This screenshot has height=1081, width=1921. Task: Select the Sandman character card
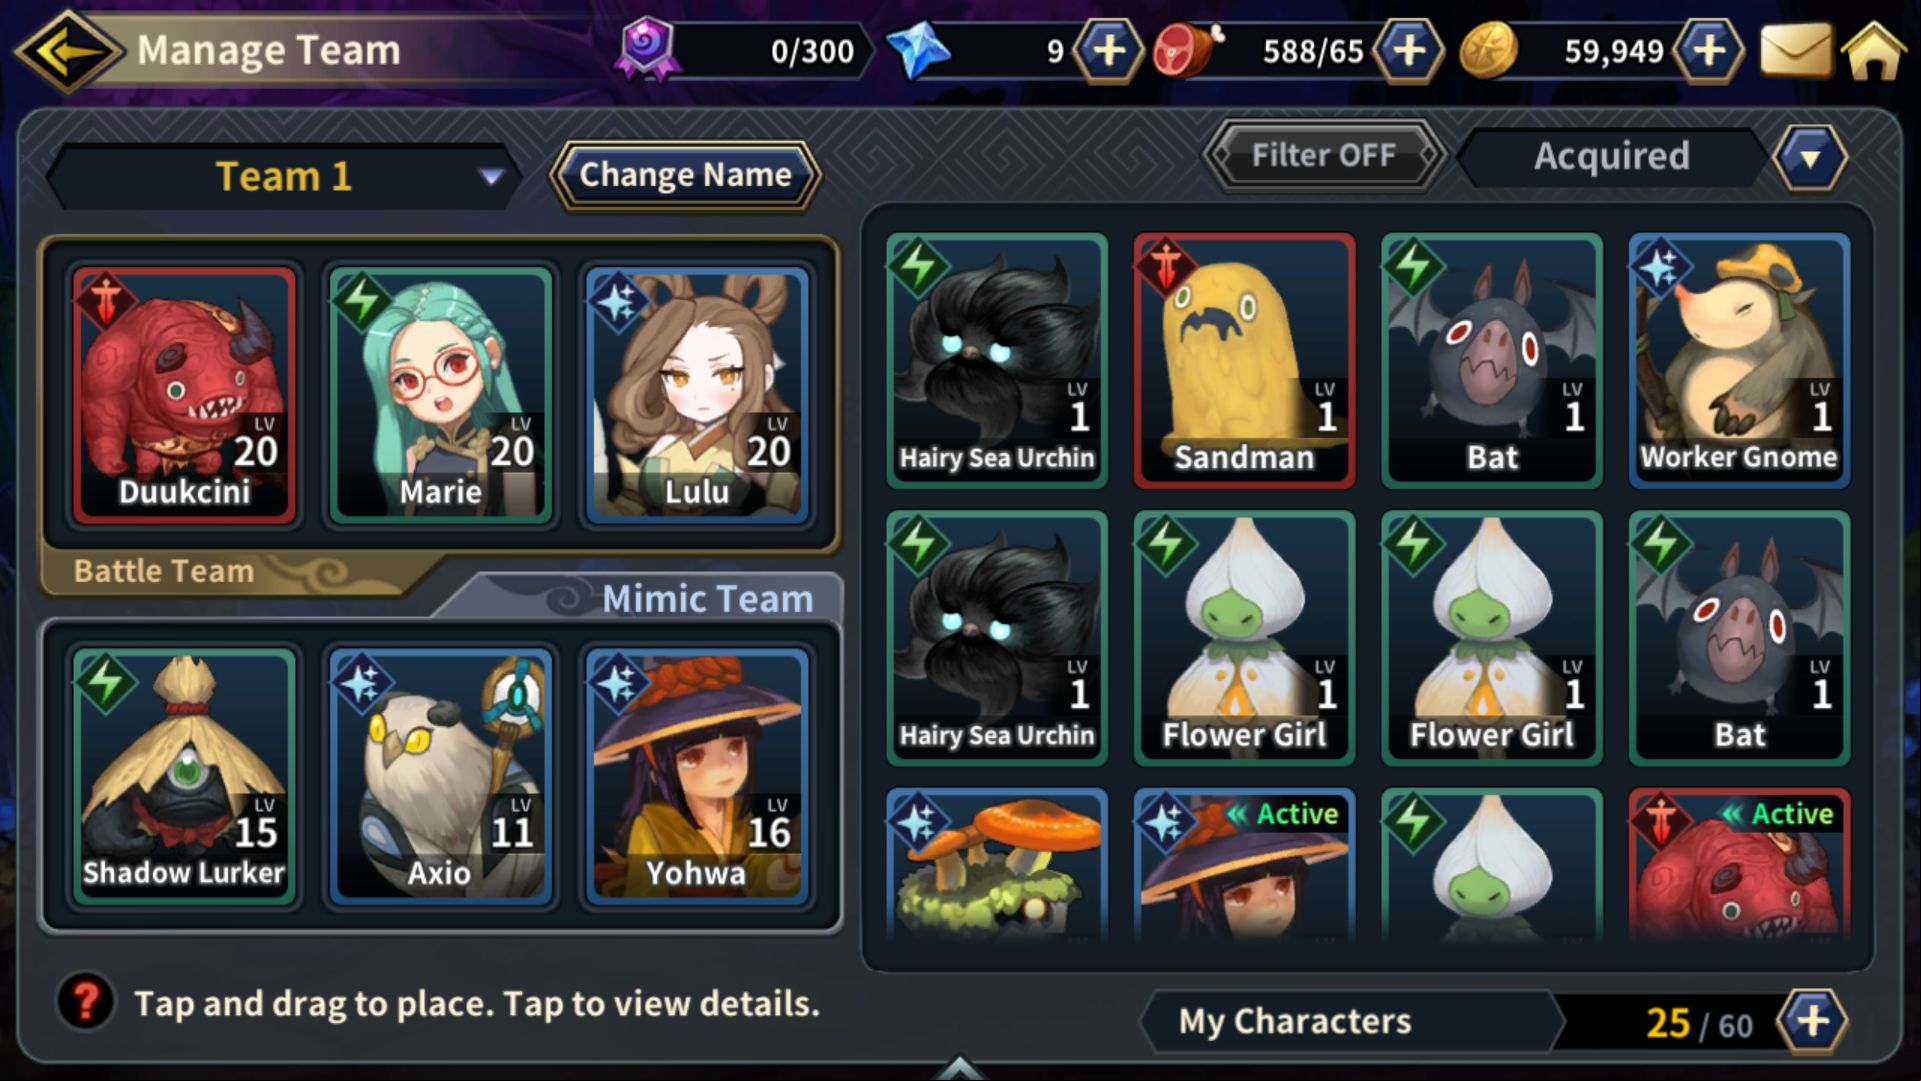[x=1244, y=360]
